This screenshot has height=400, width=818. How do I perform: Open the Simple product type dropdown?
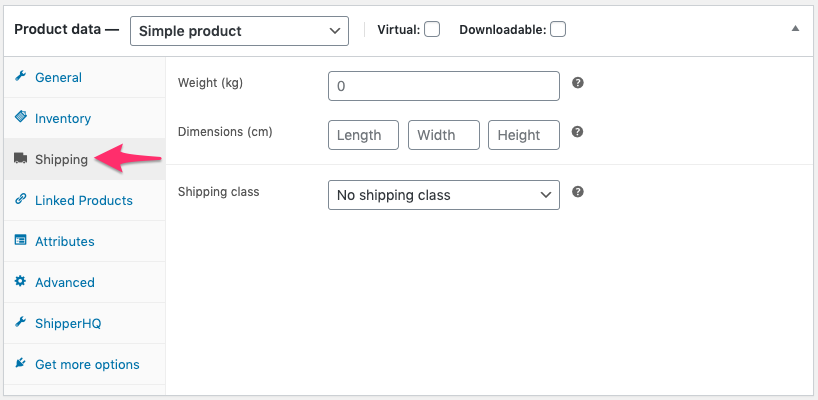[239, 31]
